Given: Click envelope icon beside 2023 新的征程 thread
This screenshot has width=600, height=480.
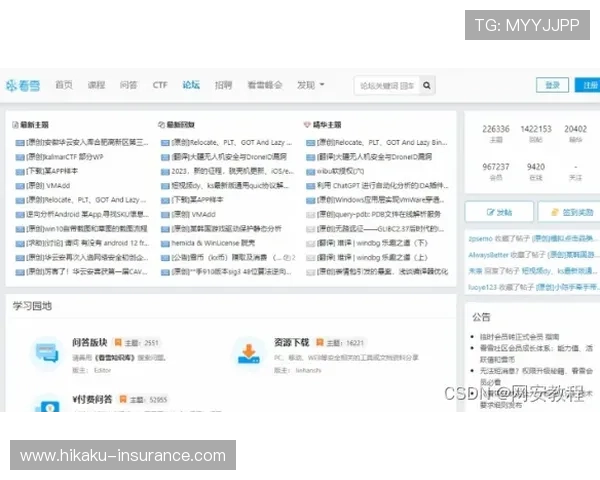Looking at the screenshot, I should (165, 172).
